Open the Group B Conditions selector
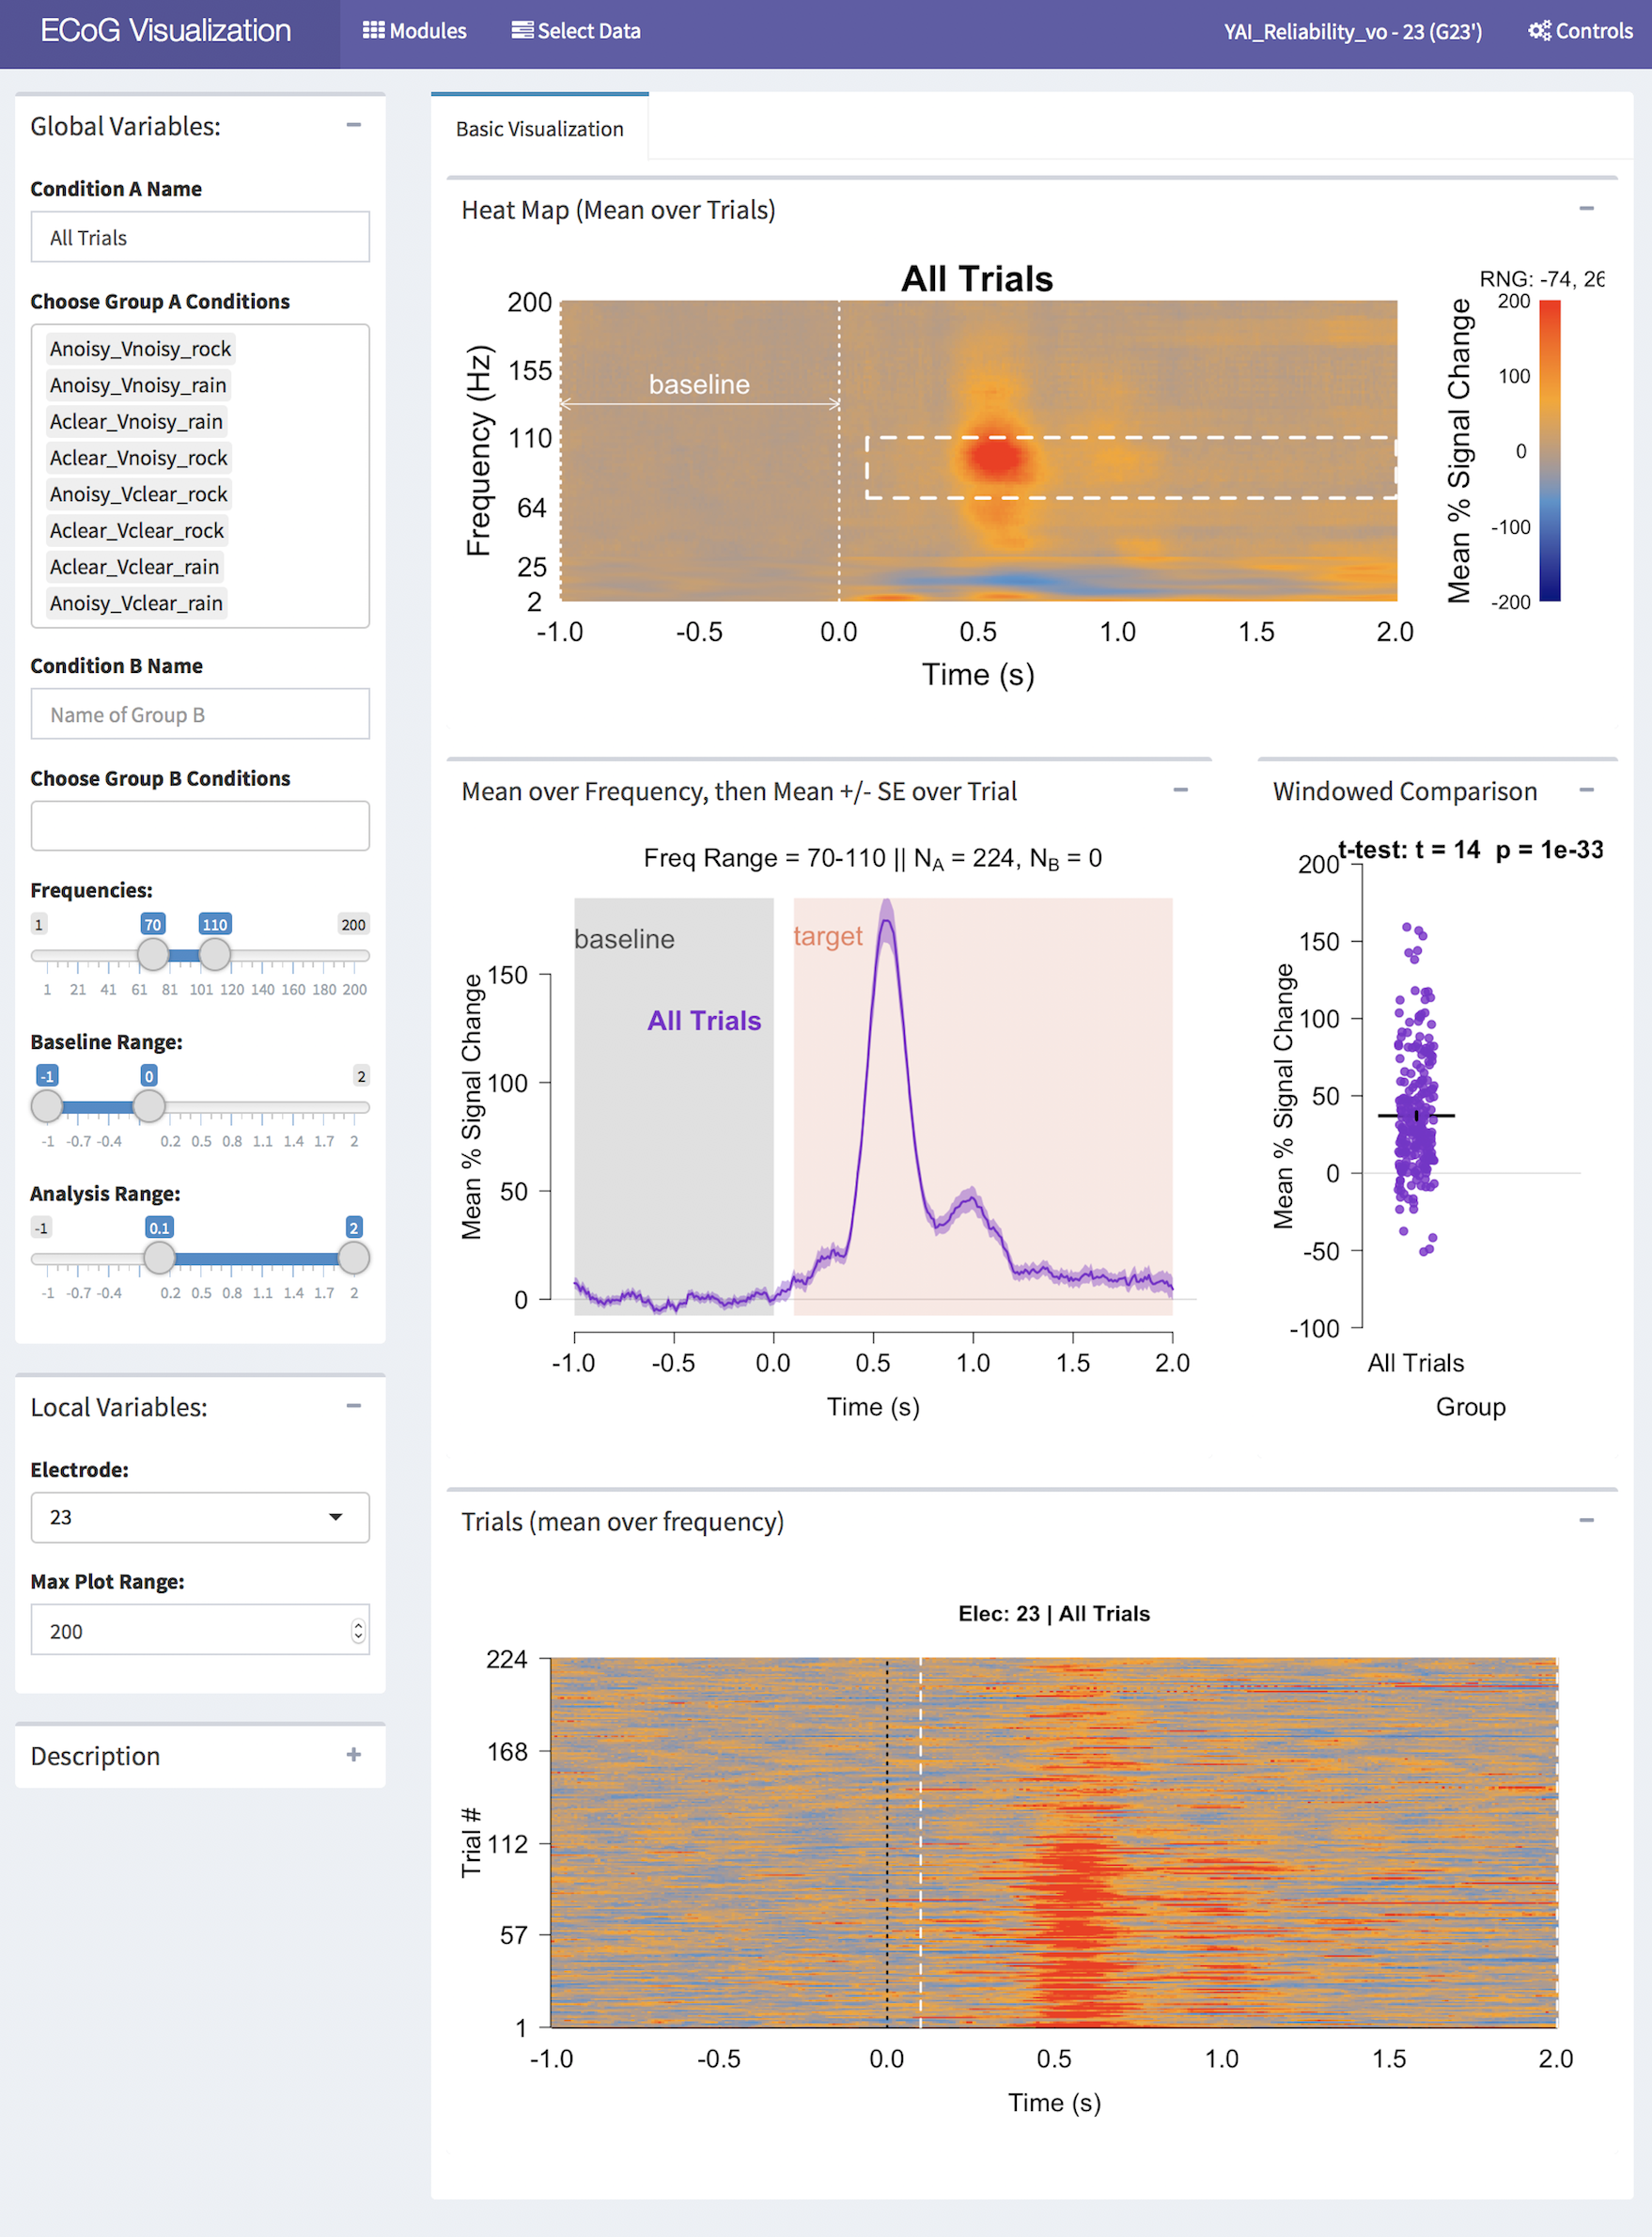The width and height of the screenshot is (1652, 2237). (x=200, y=826)
